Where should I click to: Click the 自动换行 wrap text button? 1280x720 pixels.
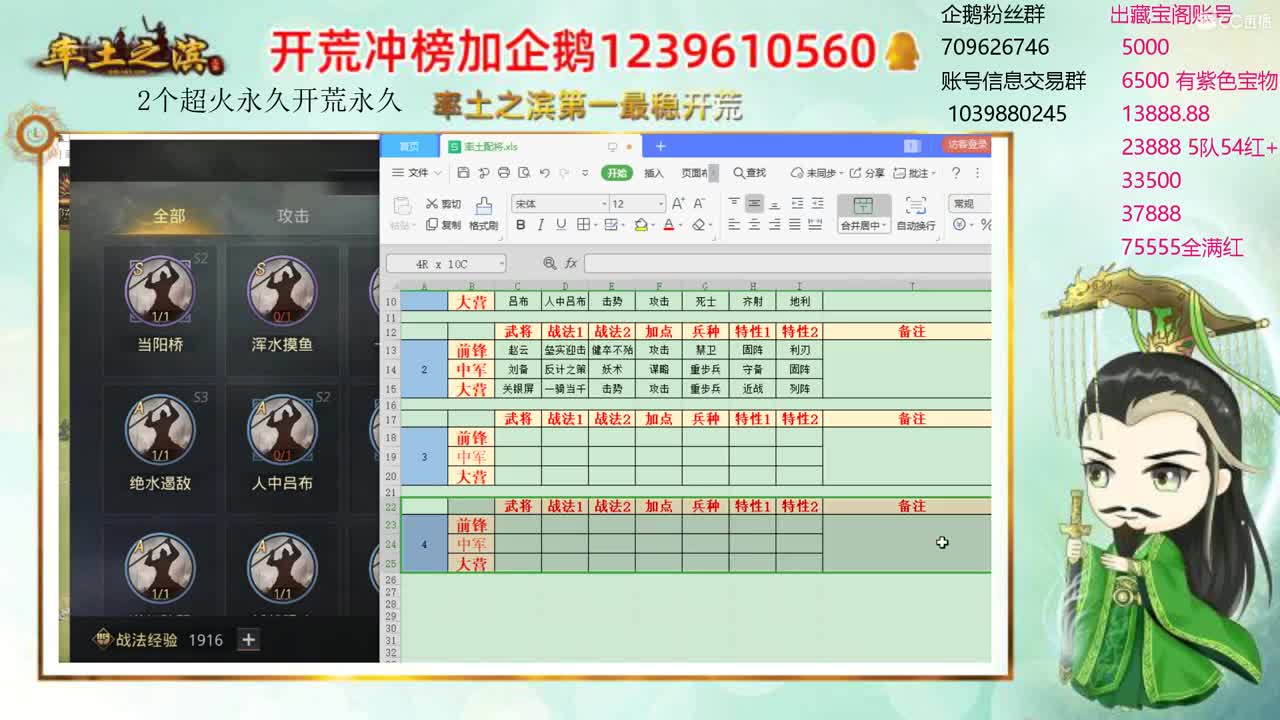coord(916,213)
